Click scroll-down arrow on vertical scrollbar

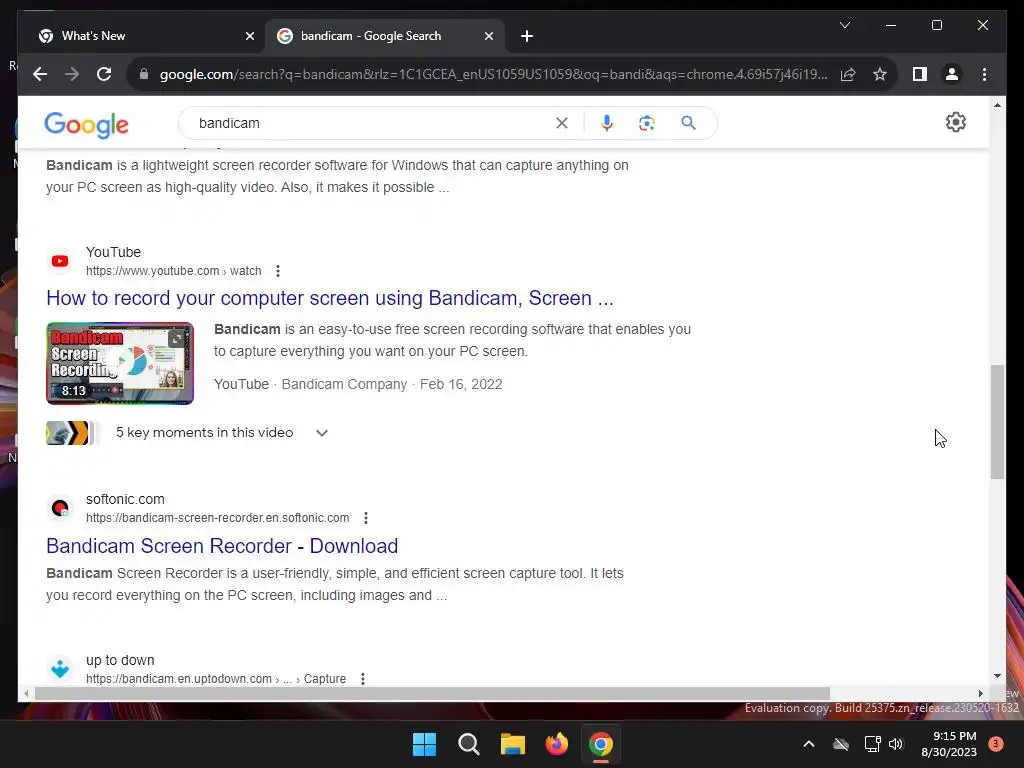point(997,677)
